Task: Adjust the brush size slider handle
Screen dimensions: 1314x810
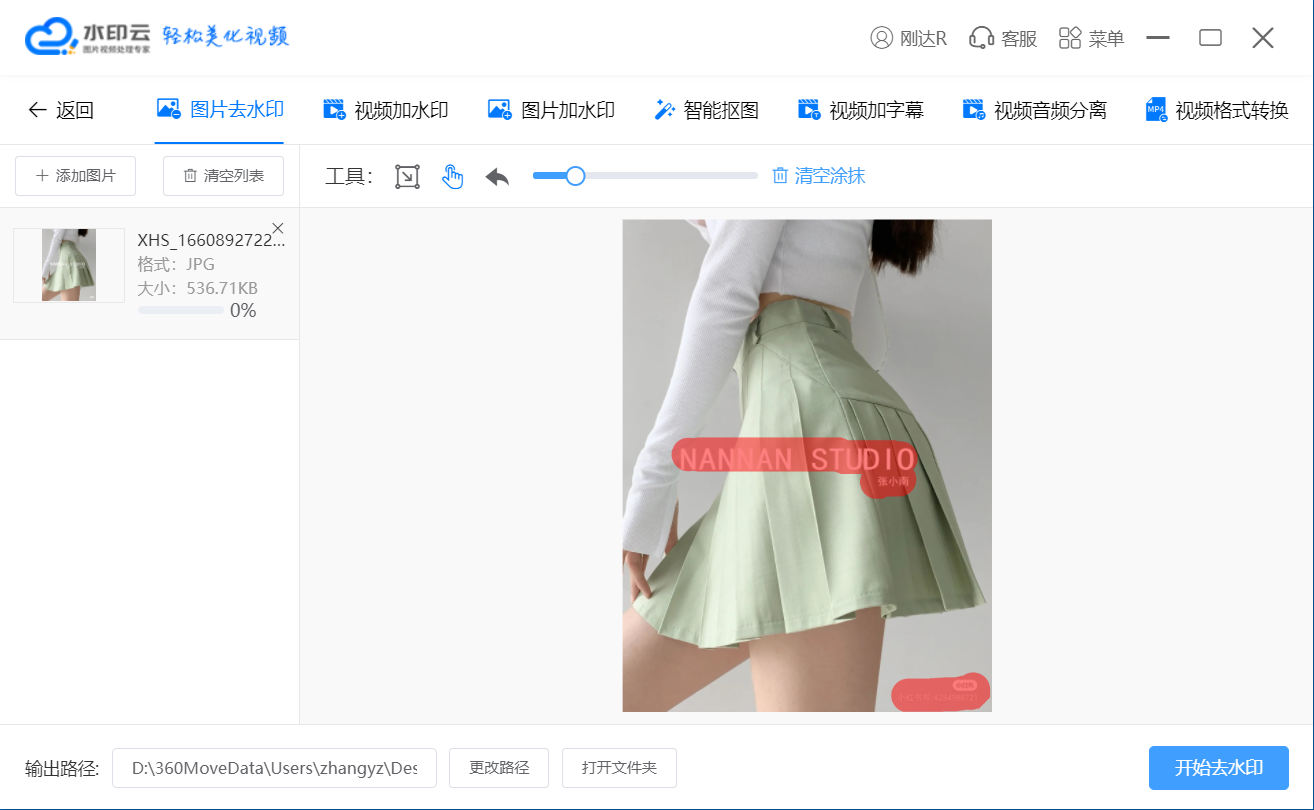Action: point(575,176)
